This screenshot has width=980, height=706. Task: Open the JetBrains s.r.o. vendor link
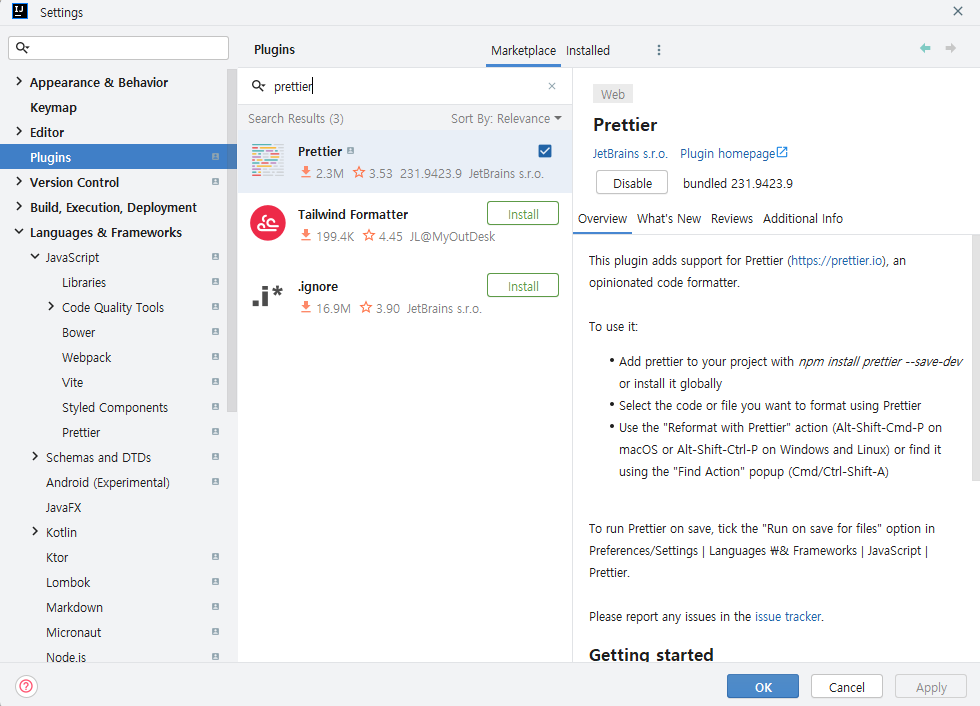(630, 154)
